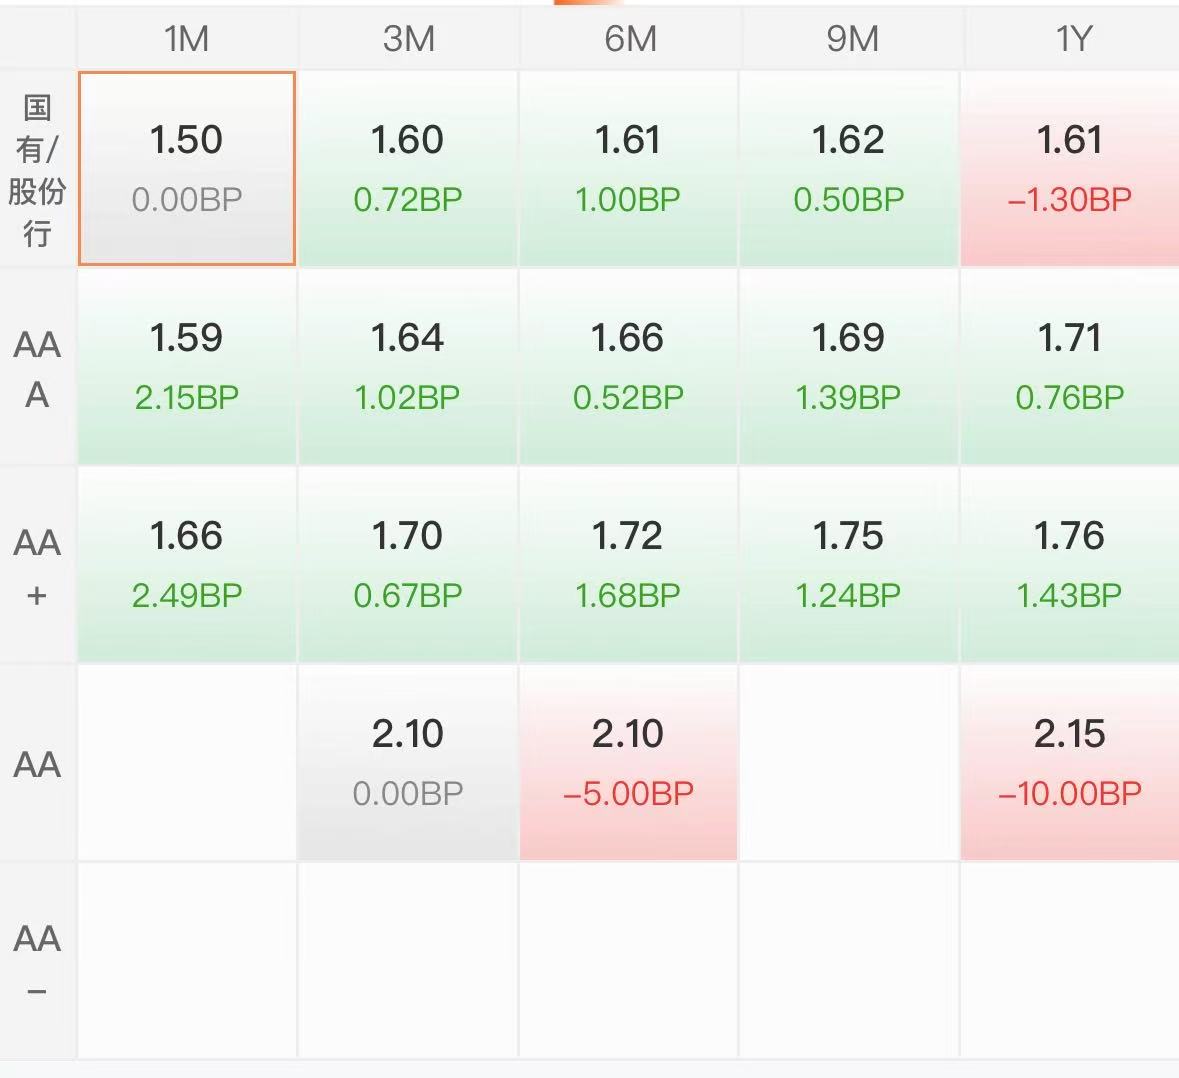
Task: Click the 1M column header
Action: coord(186,38)
